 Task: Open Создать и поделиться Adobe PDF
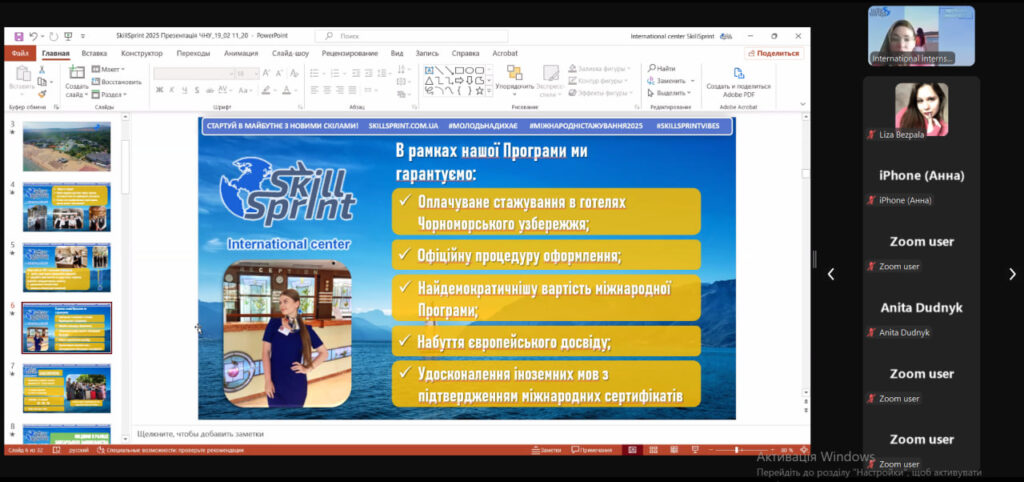click(738, 80)
